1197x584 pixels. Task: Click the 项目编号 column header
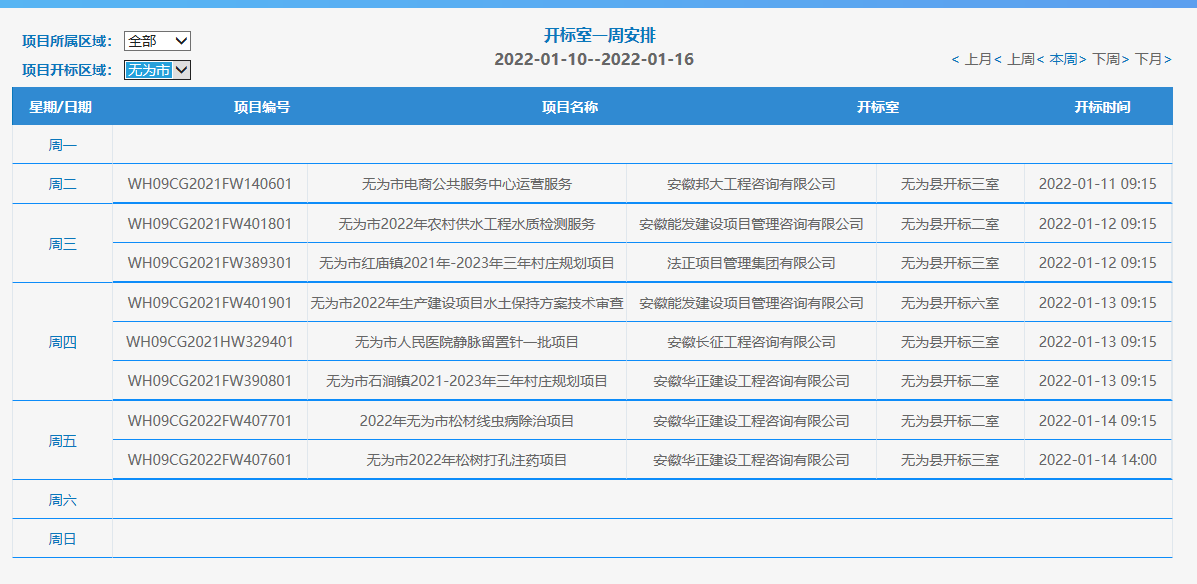click(262, 107)
